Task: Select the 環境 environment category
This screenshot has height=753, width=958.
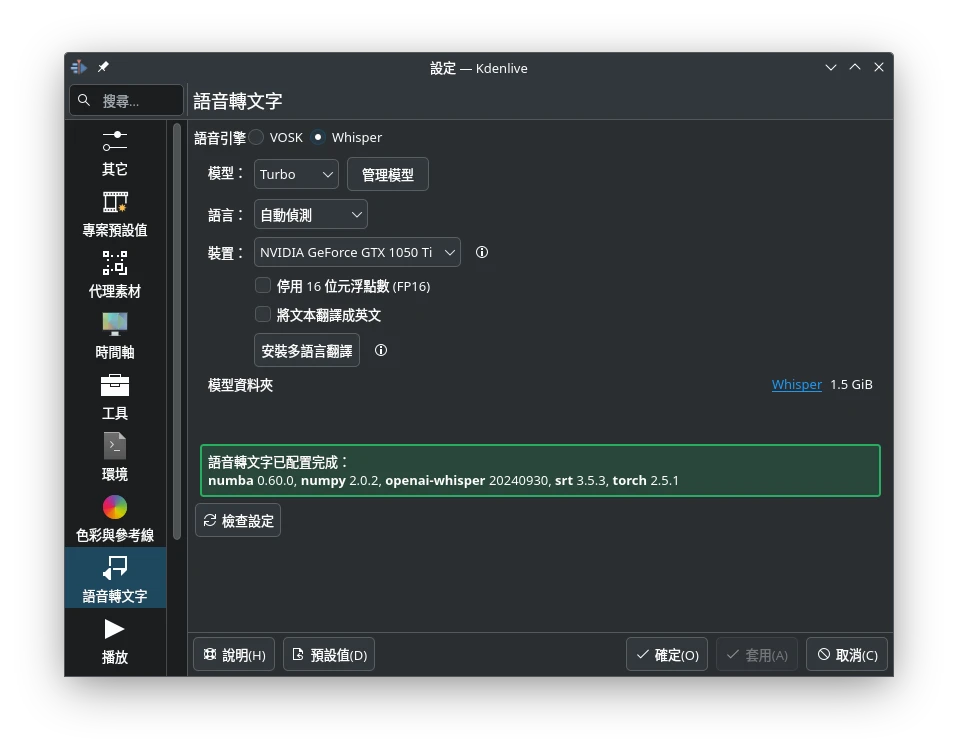Action: (x=115, y=458)
